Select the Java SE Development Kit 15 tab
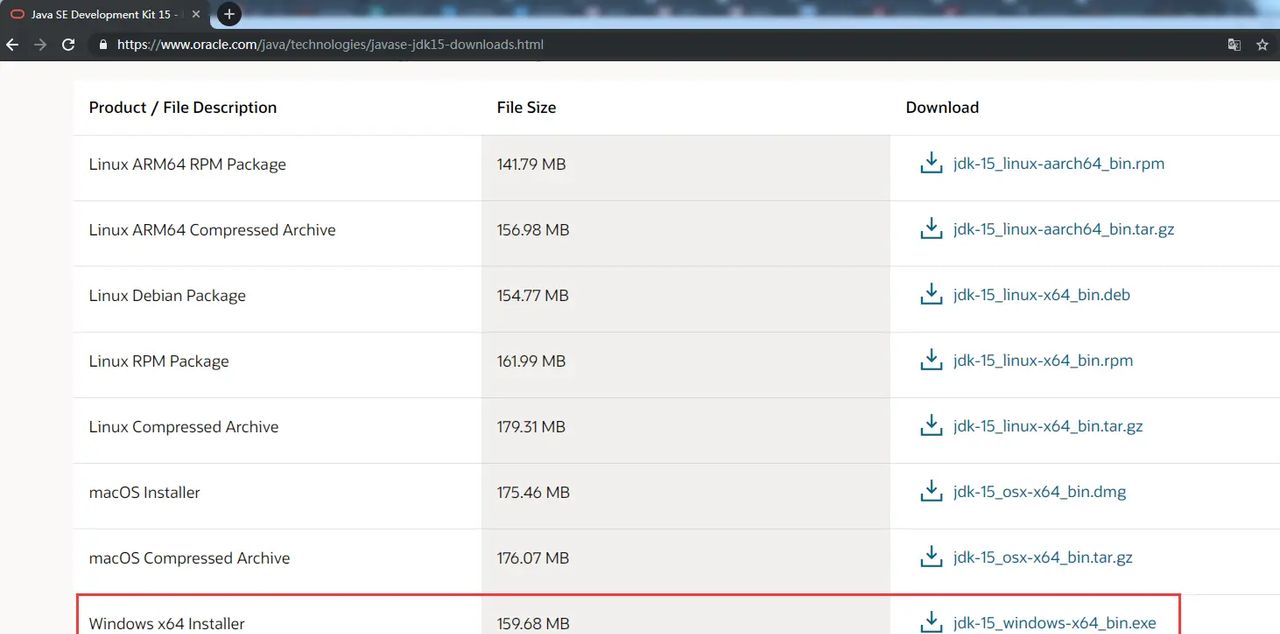The image size is (1280, 634). pyautogui.click(x=107, y=15)
